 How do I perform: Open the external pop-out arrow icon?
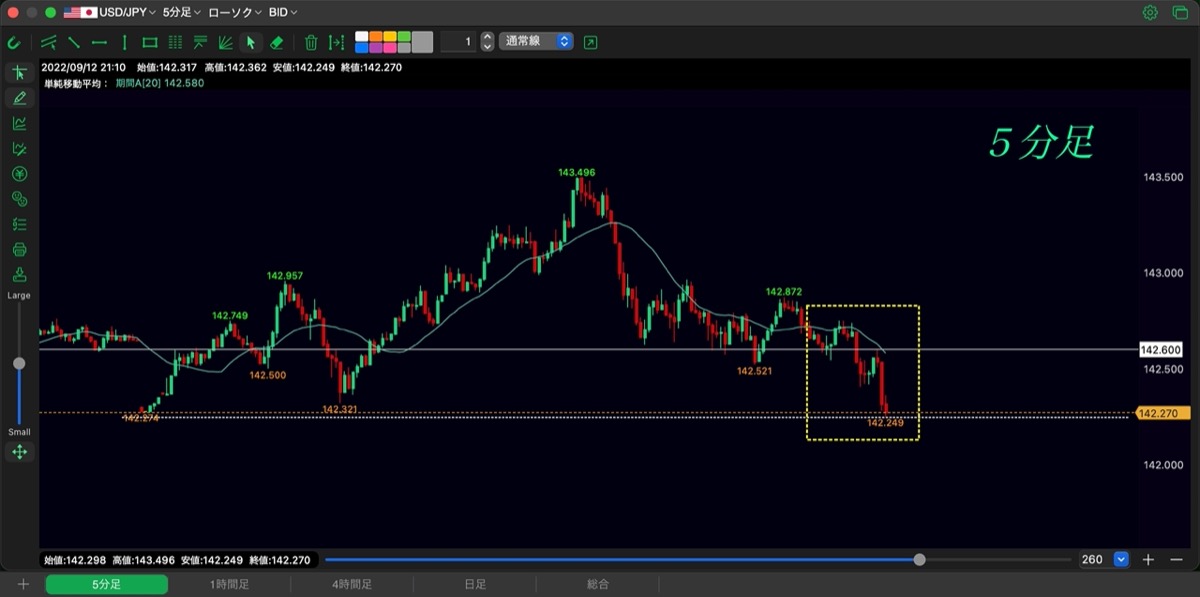click(590, 42)
